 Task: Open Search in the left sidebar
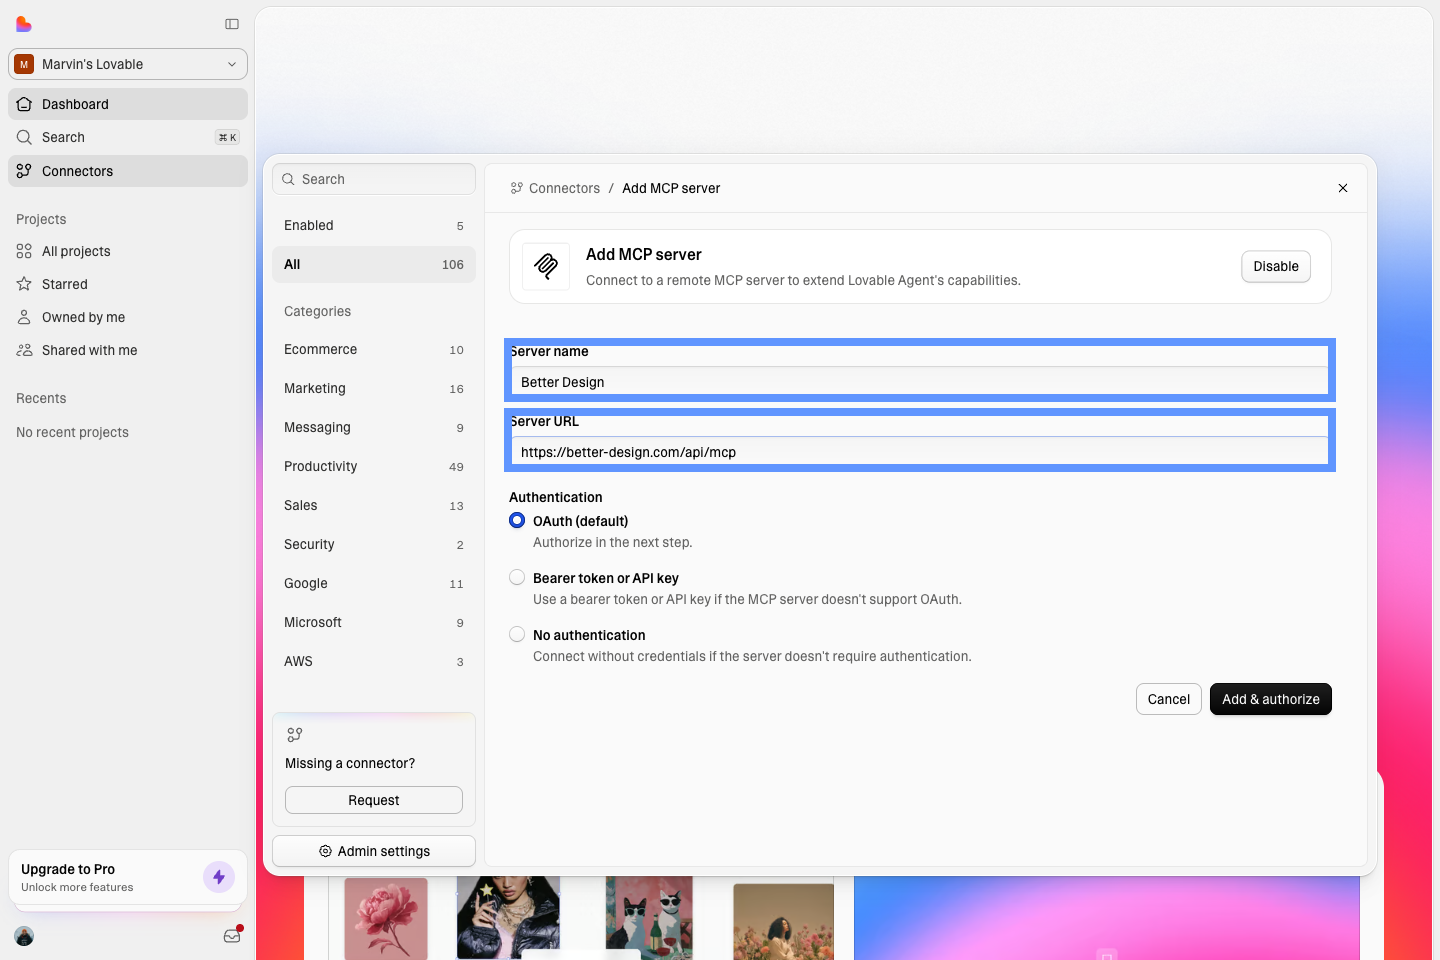point(128,137)
